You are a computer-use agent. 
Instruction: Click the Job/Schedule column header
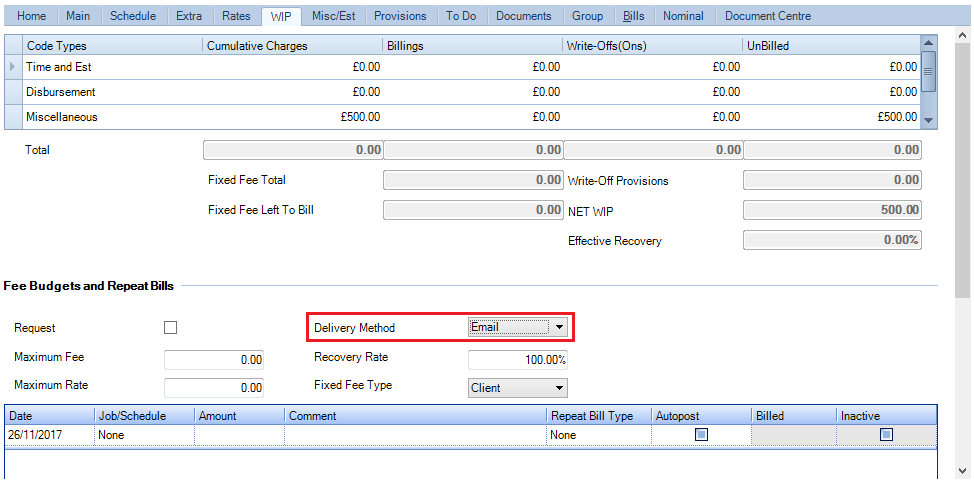point(144,416)
